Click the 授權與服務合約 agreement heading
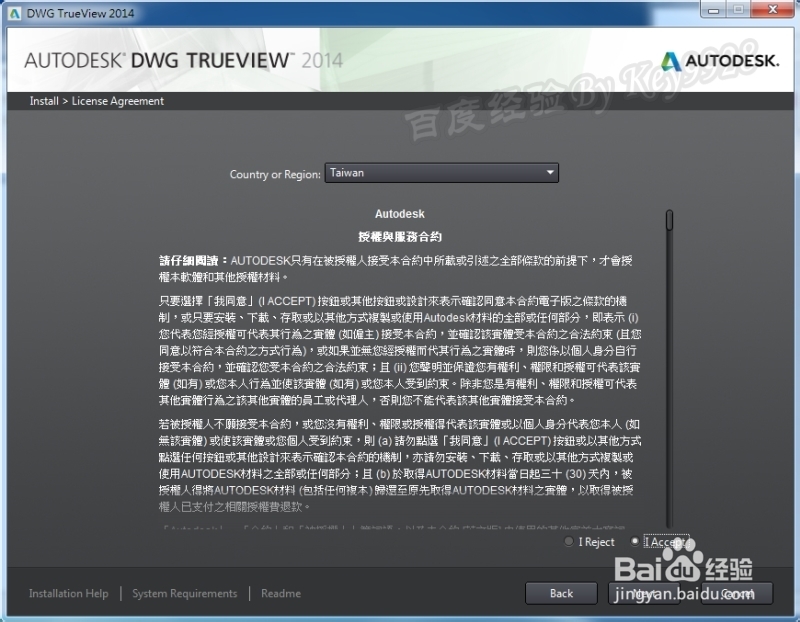The height and width of the screenshot is (622, 800). (x=399, y=236)
